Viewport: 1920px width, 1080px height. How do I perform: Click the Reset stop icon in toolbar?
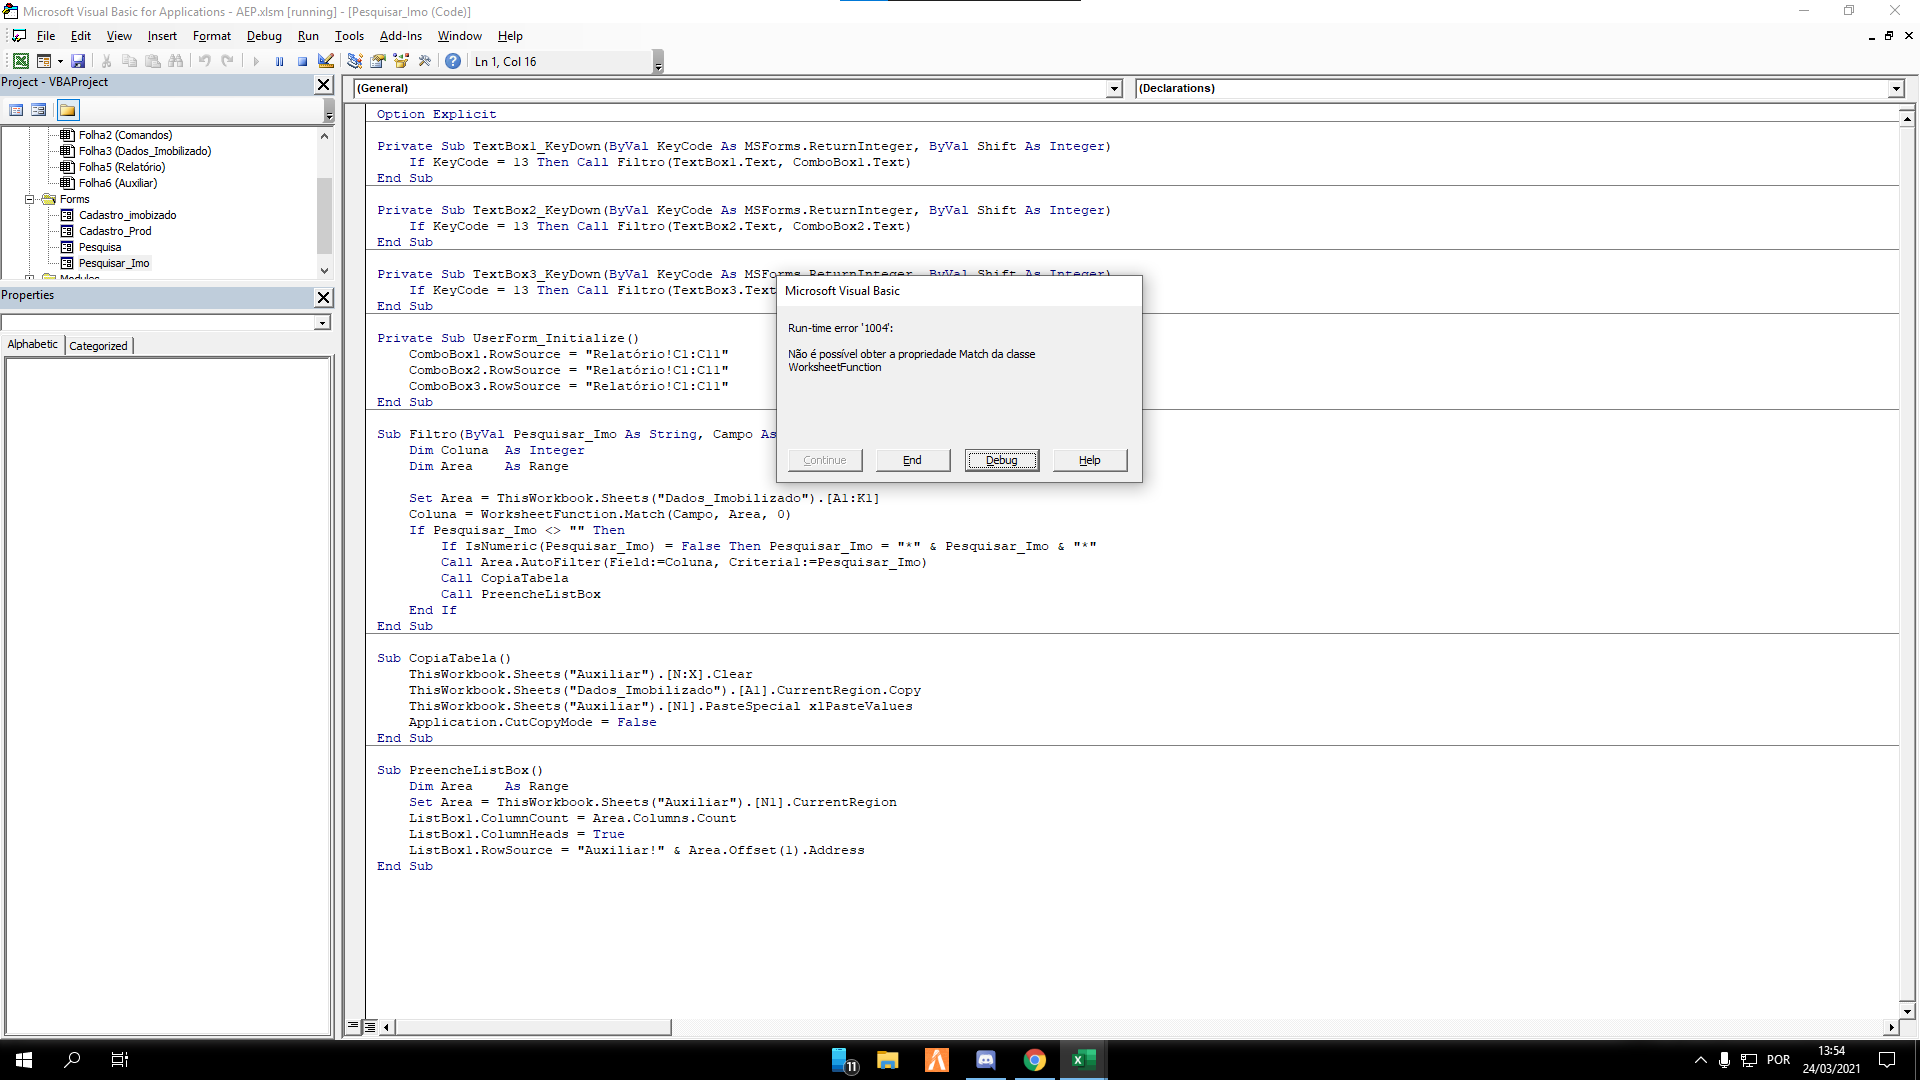click(x=302, y=61)
